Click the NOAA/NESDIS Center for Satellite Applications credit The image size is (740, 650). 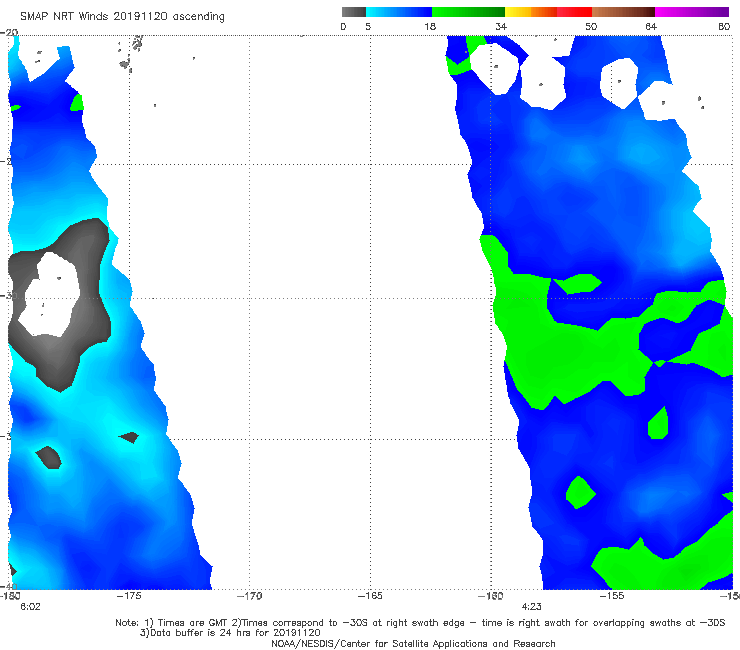point(413,643)
